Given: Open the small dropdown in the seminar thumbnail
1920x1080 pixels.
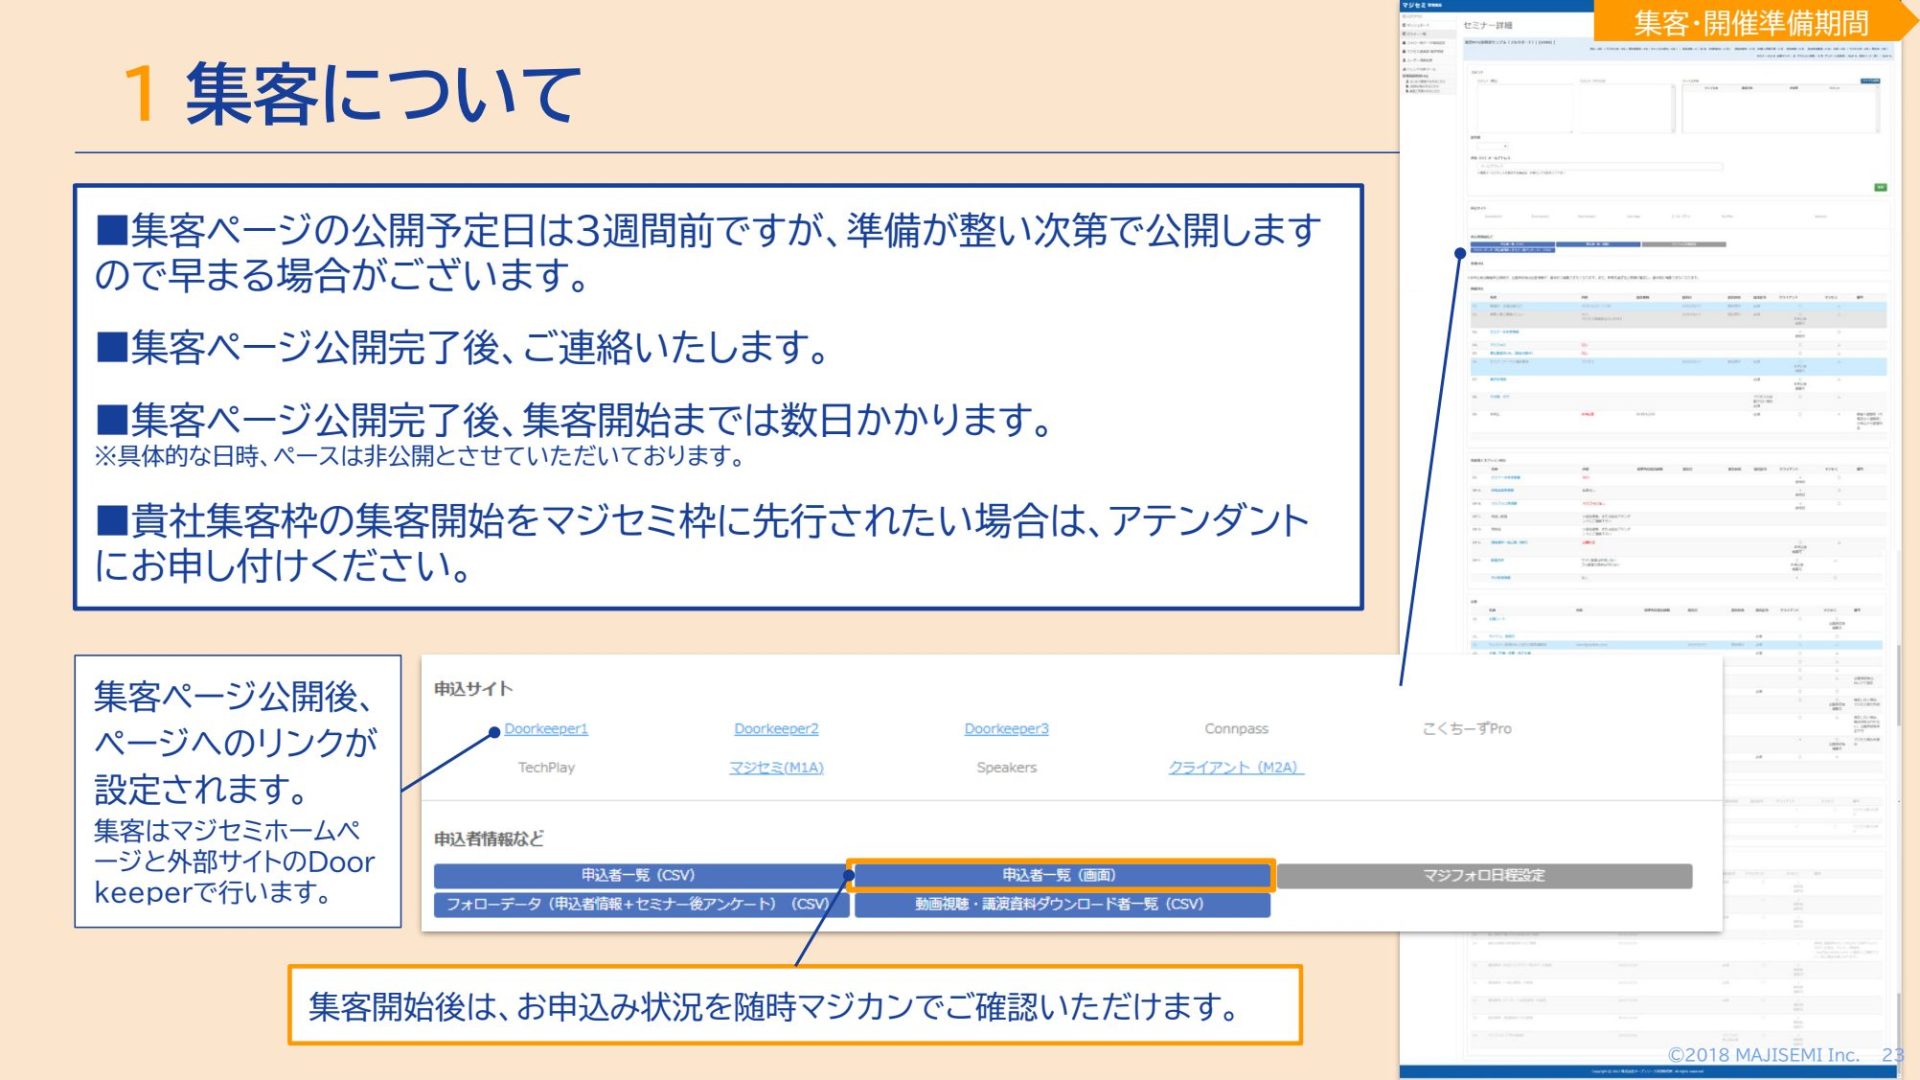Looking at the screenshot, I should coord(1490,147).
